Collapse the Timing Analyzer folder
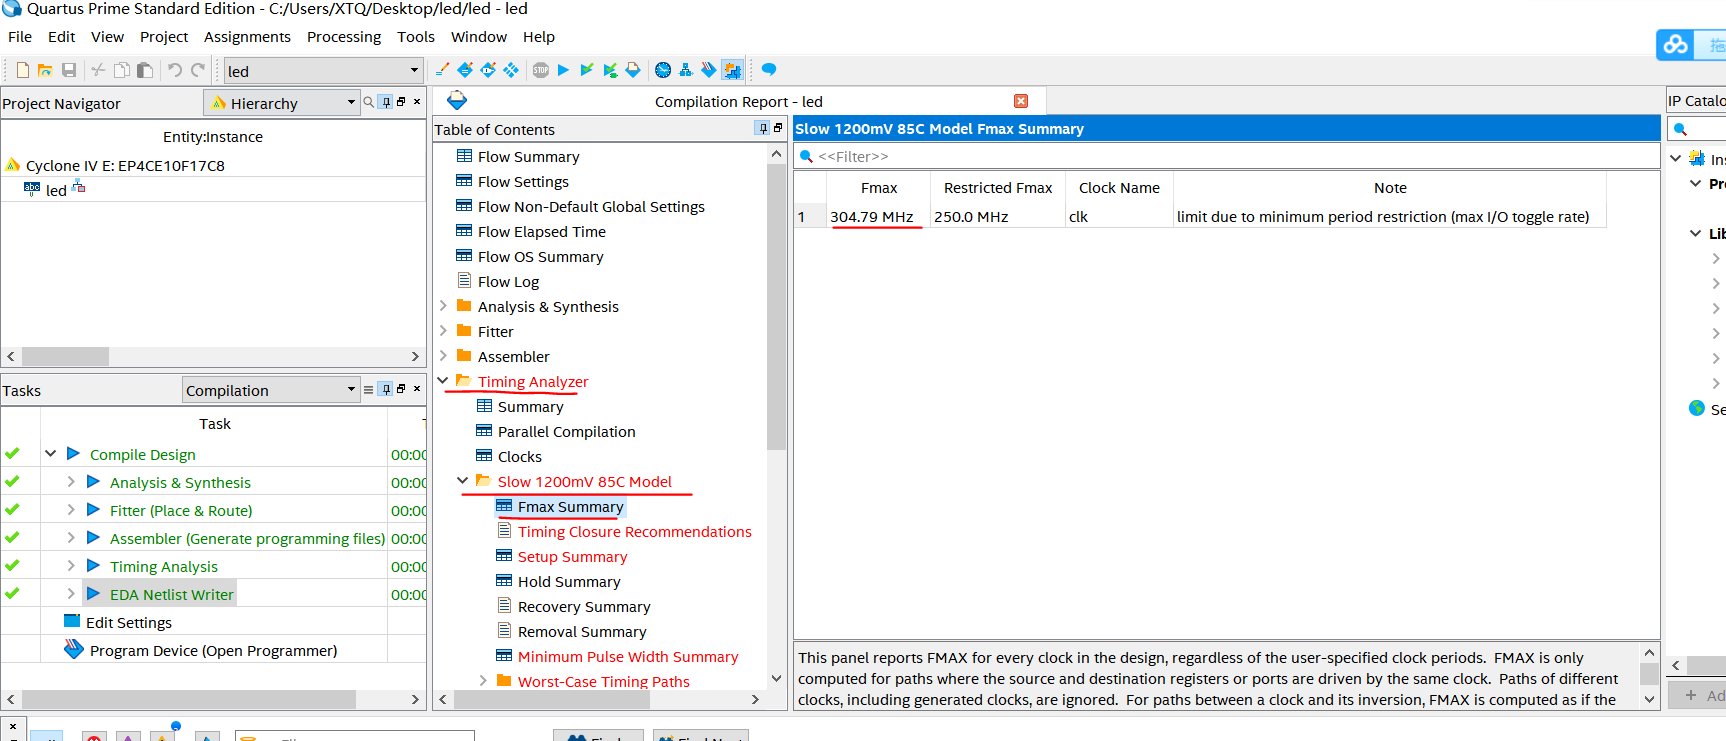Image resolution: width=1726 pixels, height=741 pixels. coord(443,381)
